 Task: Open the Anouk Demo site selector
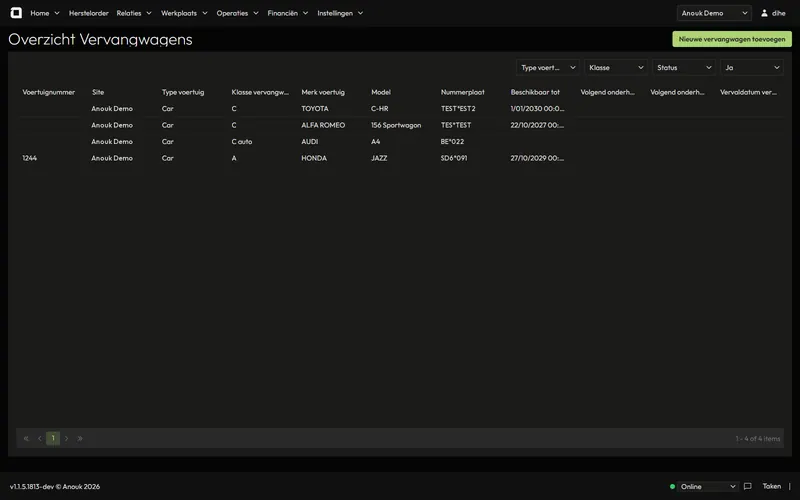[714, 13]
